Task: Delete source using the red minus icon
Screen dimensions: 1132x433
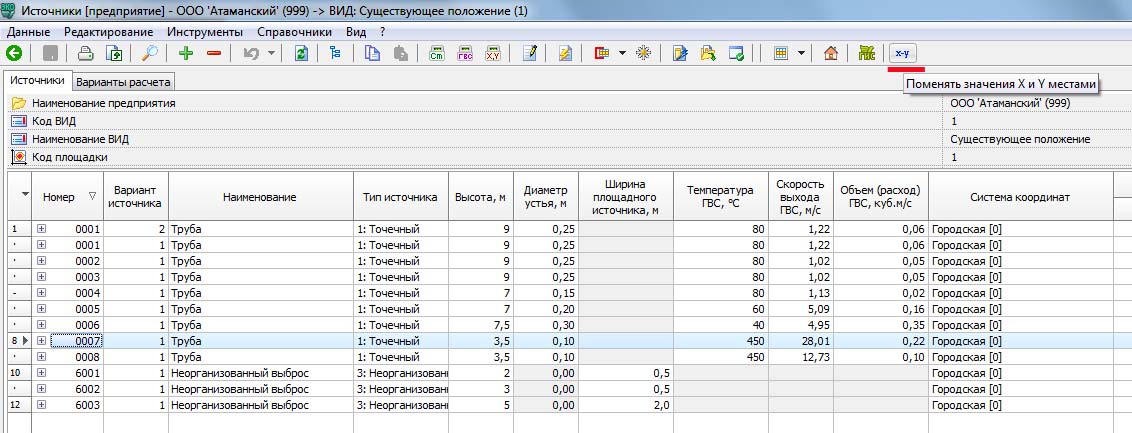Action: (213, 53)
